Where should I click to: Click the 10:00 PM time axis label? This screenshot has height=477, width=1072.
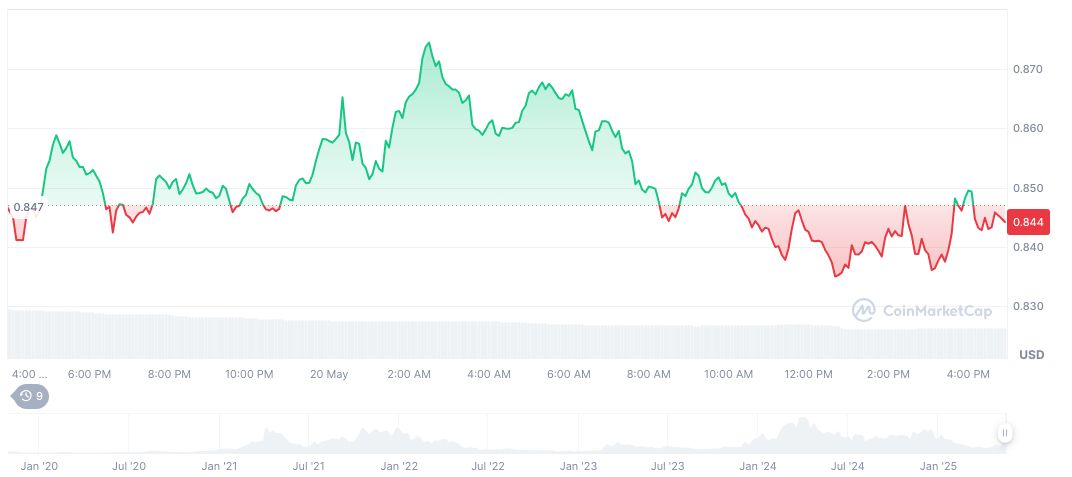[x=249, y=374]
